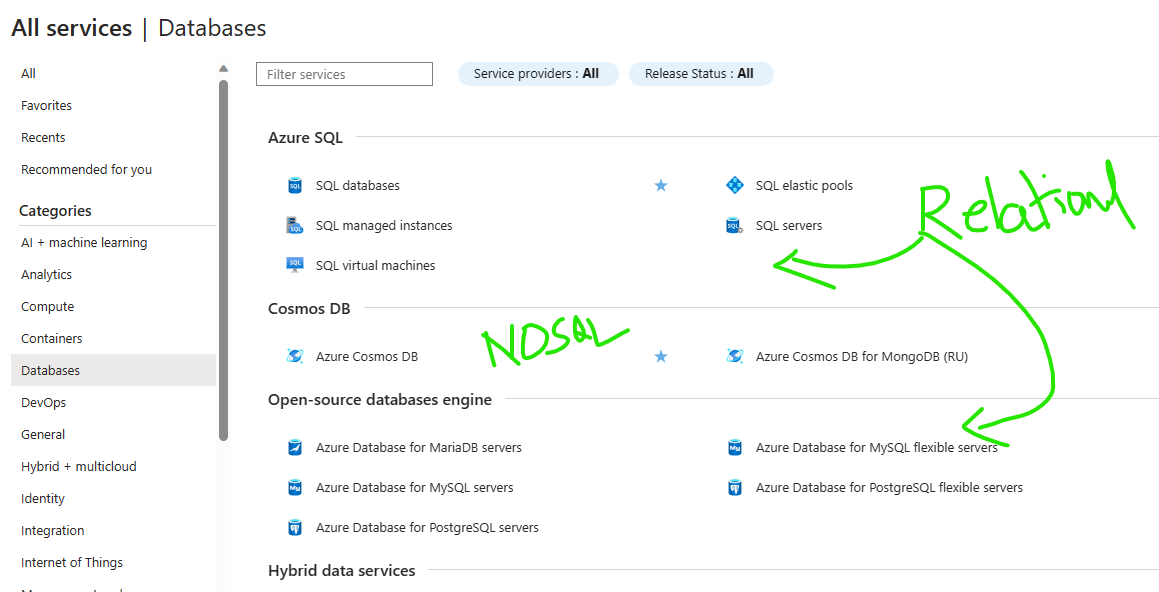Select AI + machine learning category

[x=84, y=242]
